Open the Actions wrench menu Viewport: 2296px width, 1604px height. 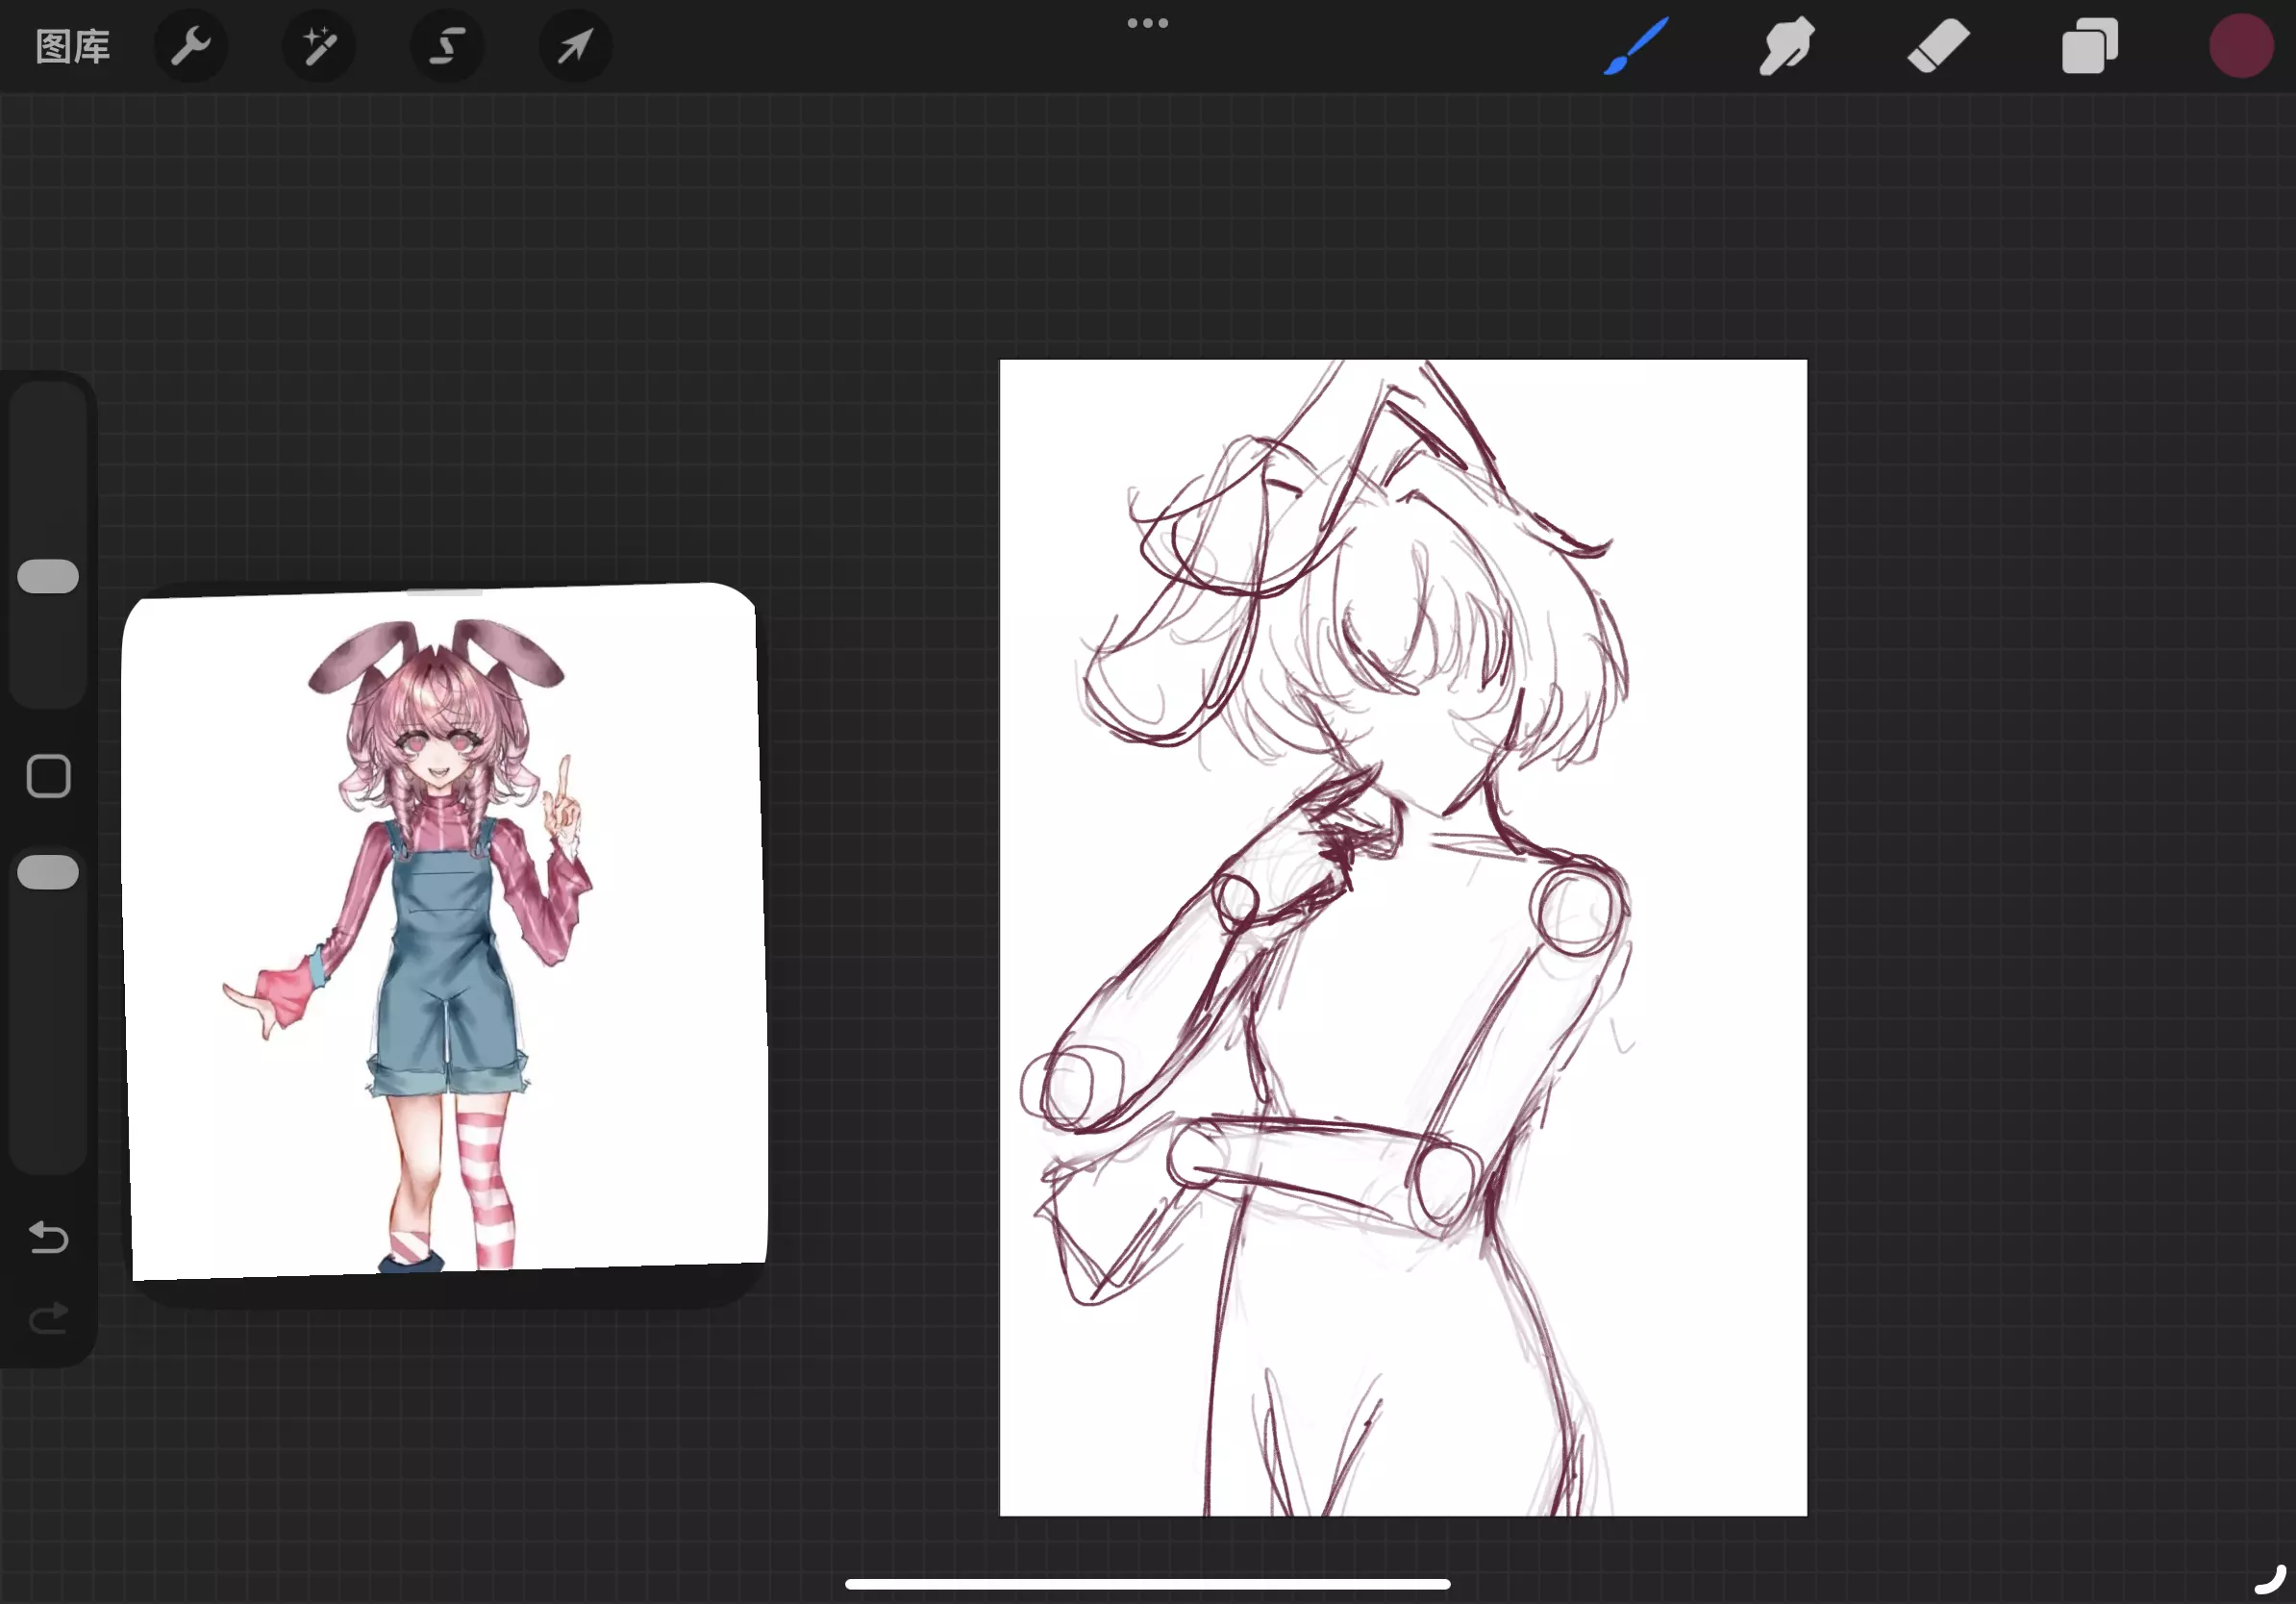[x=190, y=46]
